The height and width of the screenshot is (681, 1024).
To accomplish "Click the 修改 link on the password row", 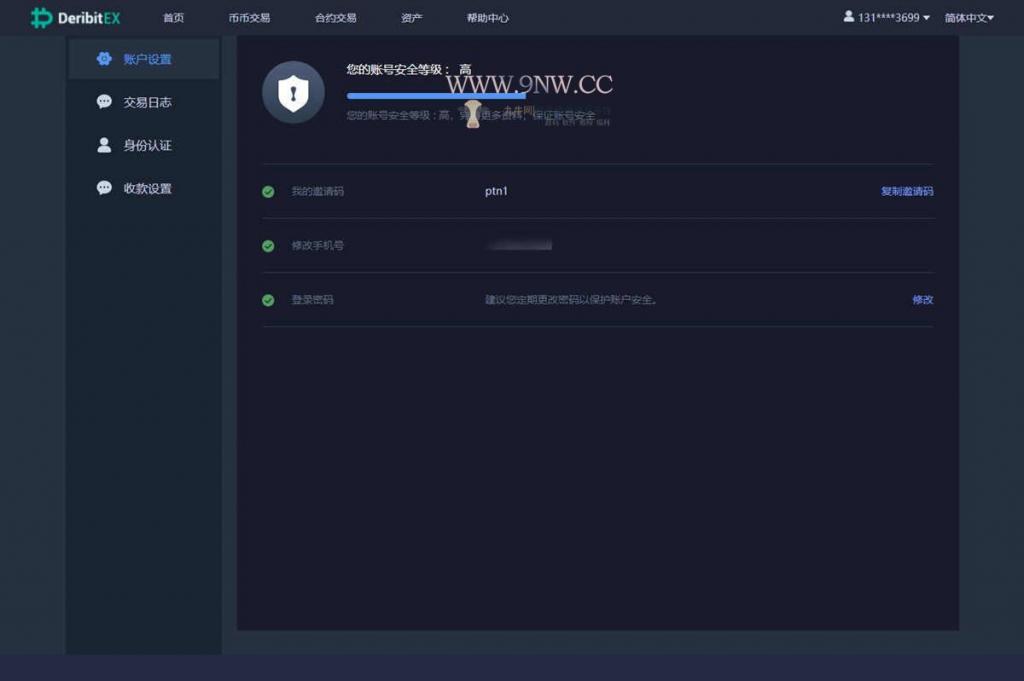I will [921, 299].
